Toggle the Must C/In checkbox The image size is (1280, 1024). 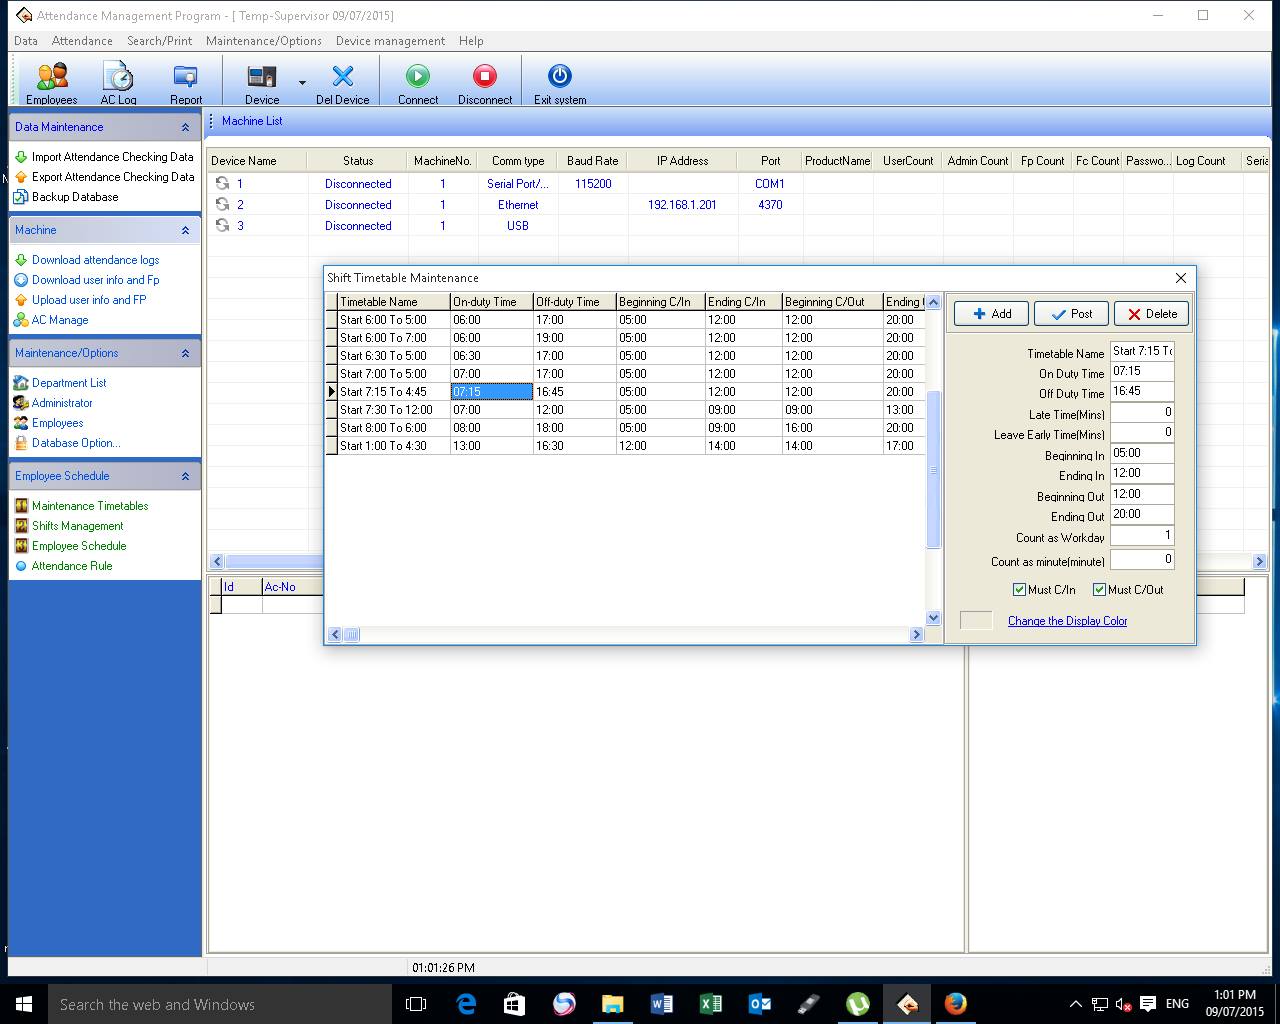tap(1019, 590)
